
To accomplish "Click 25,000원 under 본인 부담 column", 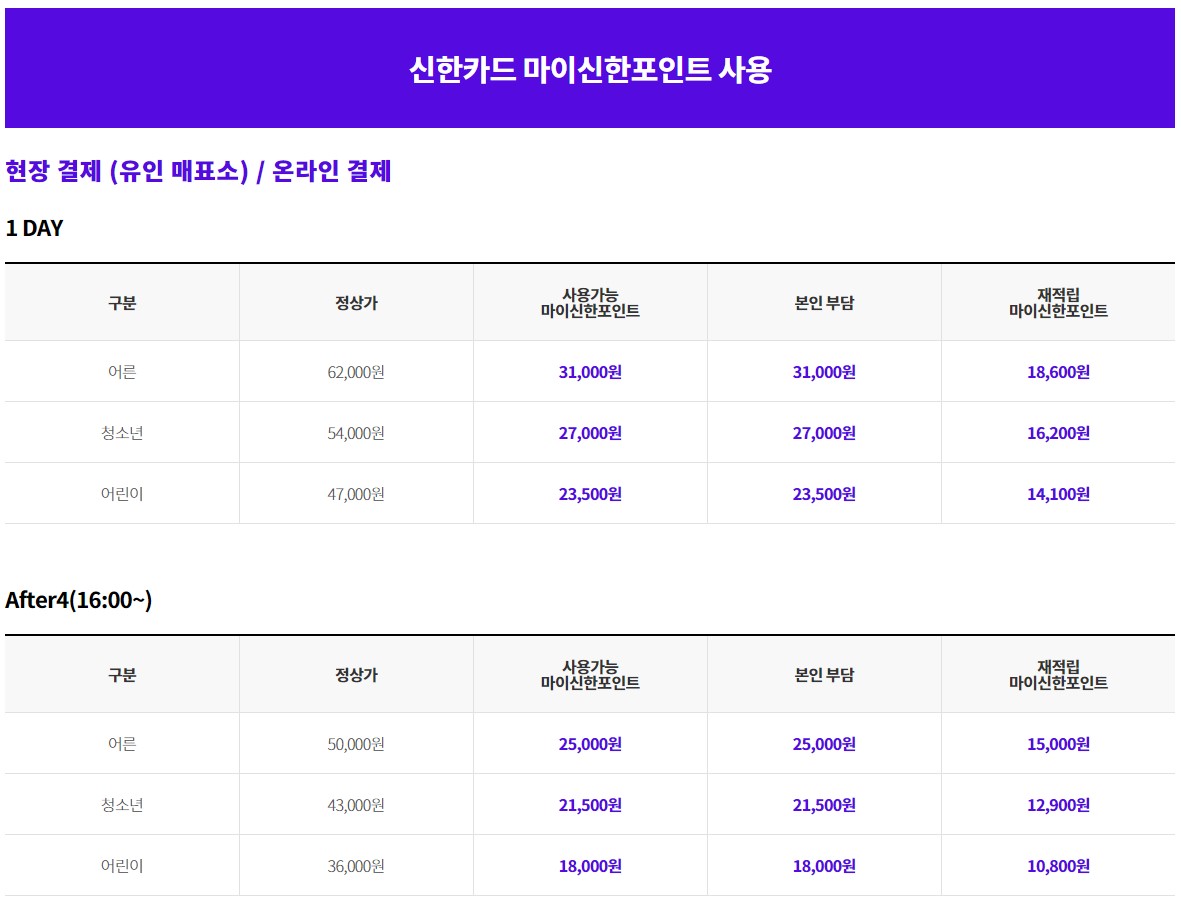I will point(824,744).
